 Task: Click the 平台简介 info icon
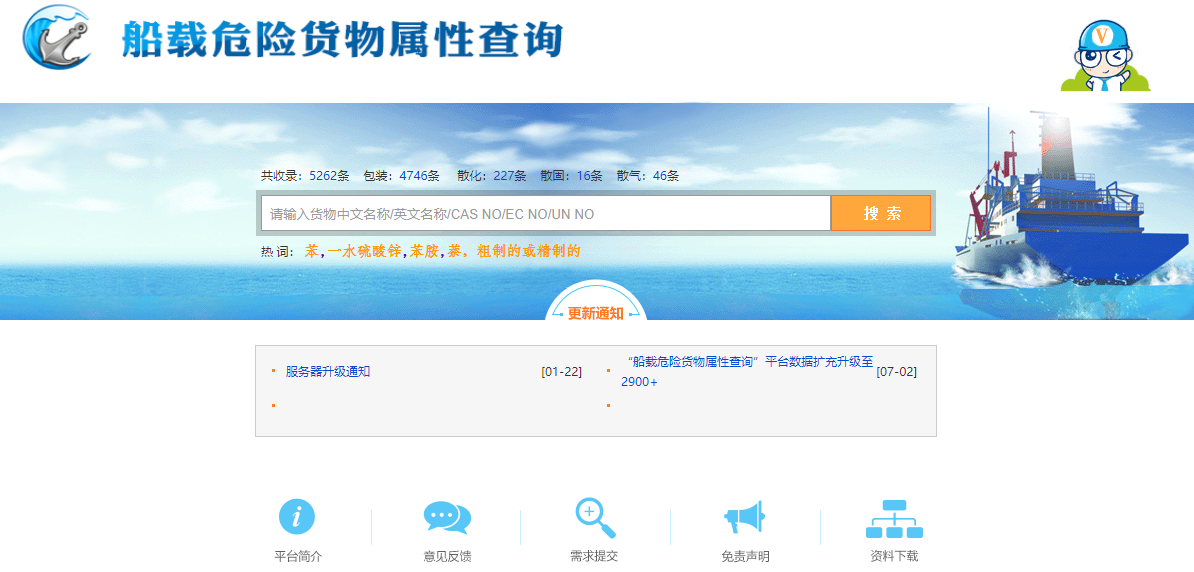pyautogui.click(x=297, y=517)
